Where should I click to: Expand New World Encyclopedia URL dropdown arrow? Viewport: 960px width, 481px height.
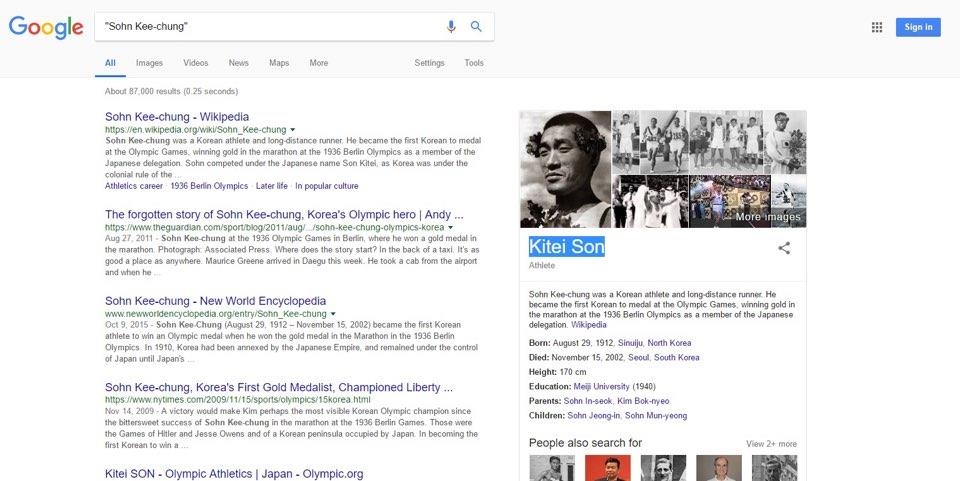(x=320, y=314)
